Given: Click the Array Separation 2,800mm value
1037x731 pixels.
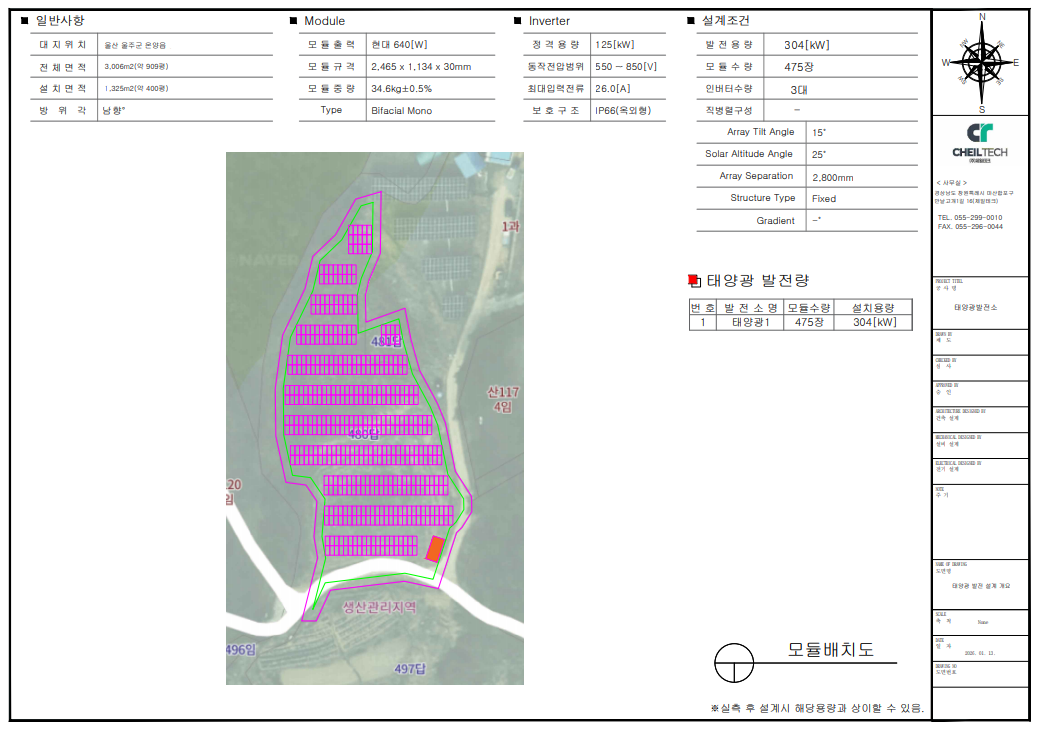Looking at the screenshot, I should (x=832, y=177).
